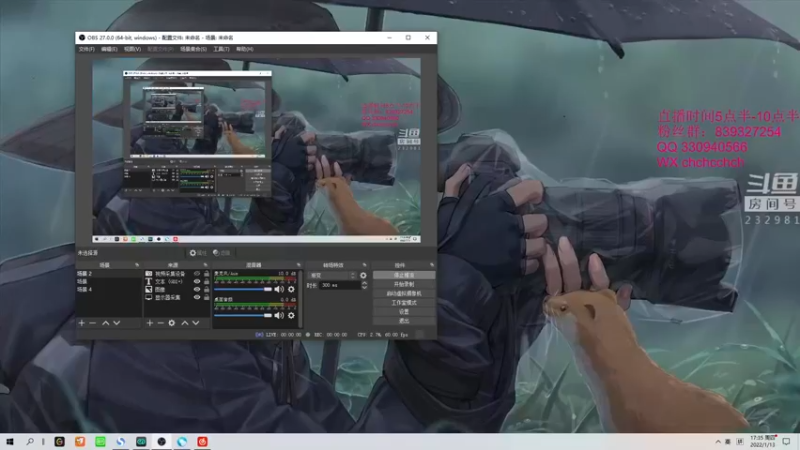Image resolution: width=800 pixels, height=450 pixels.
Task: Open the 文件(F) menu
Action: [x=87, y=49]
